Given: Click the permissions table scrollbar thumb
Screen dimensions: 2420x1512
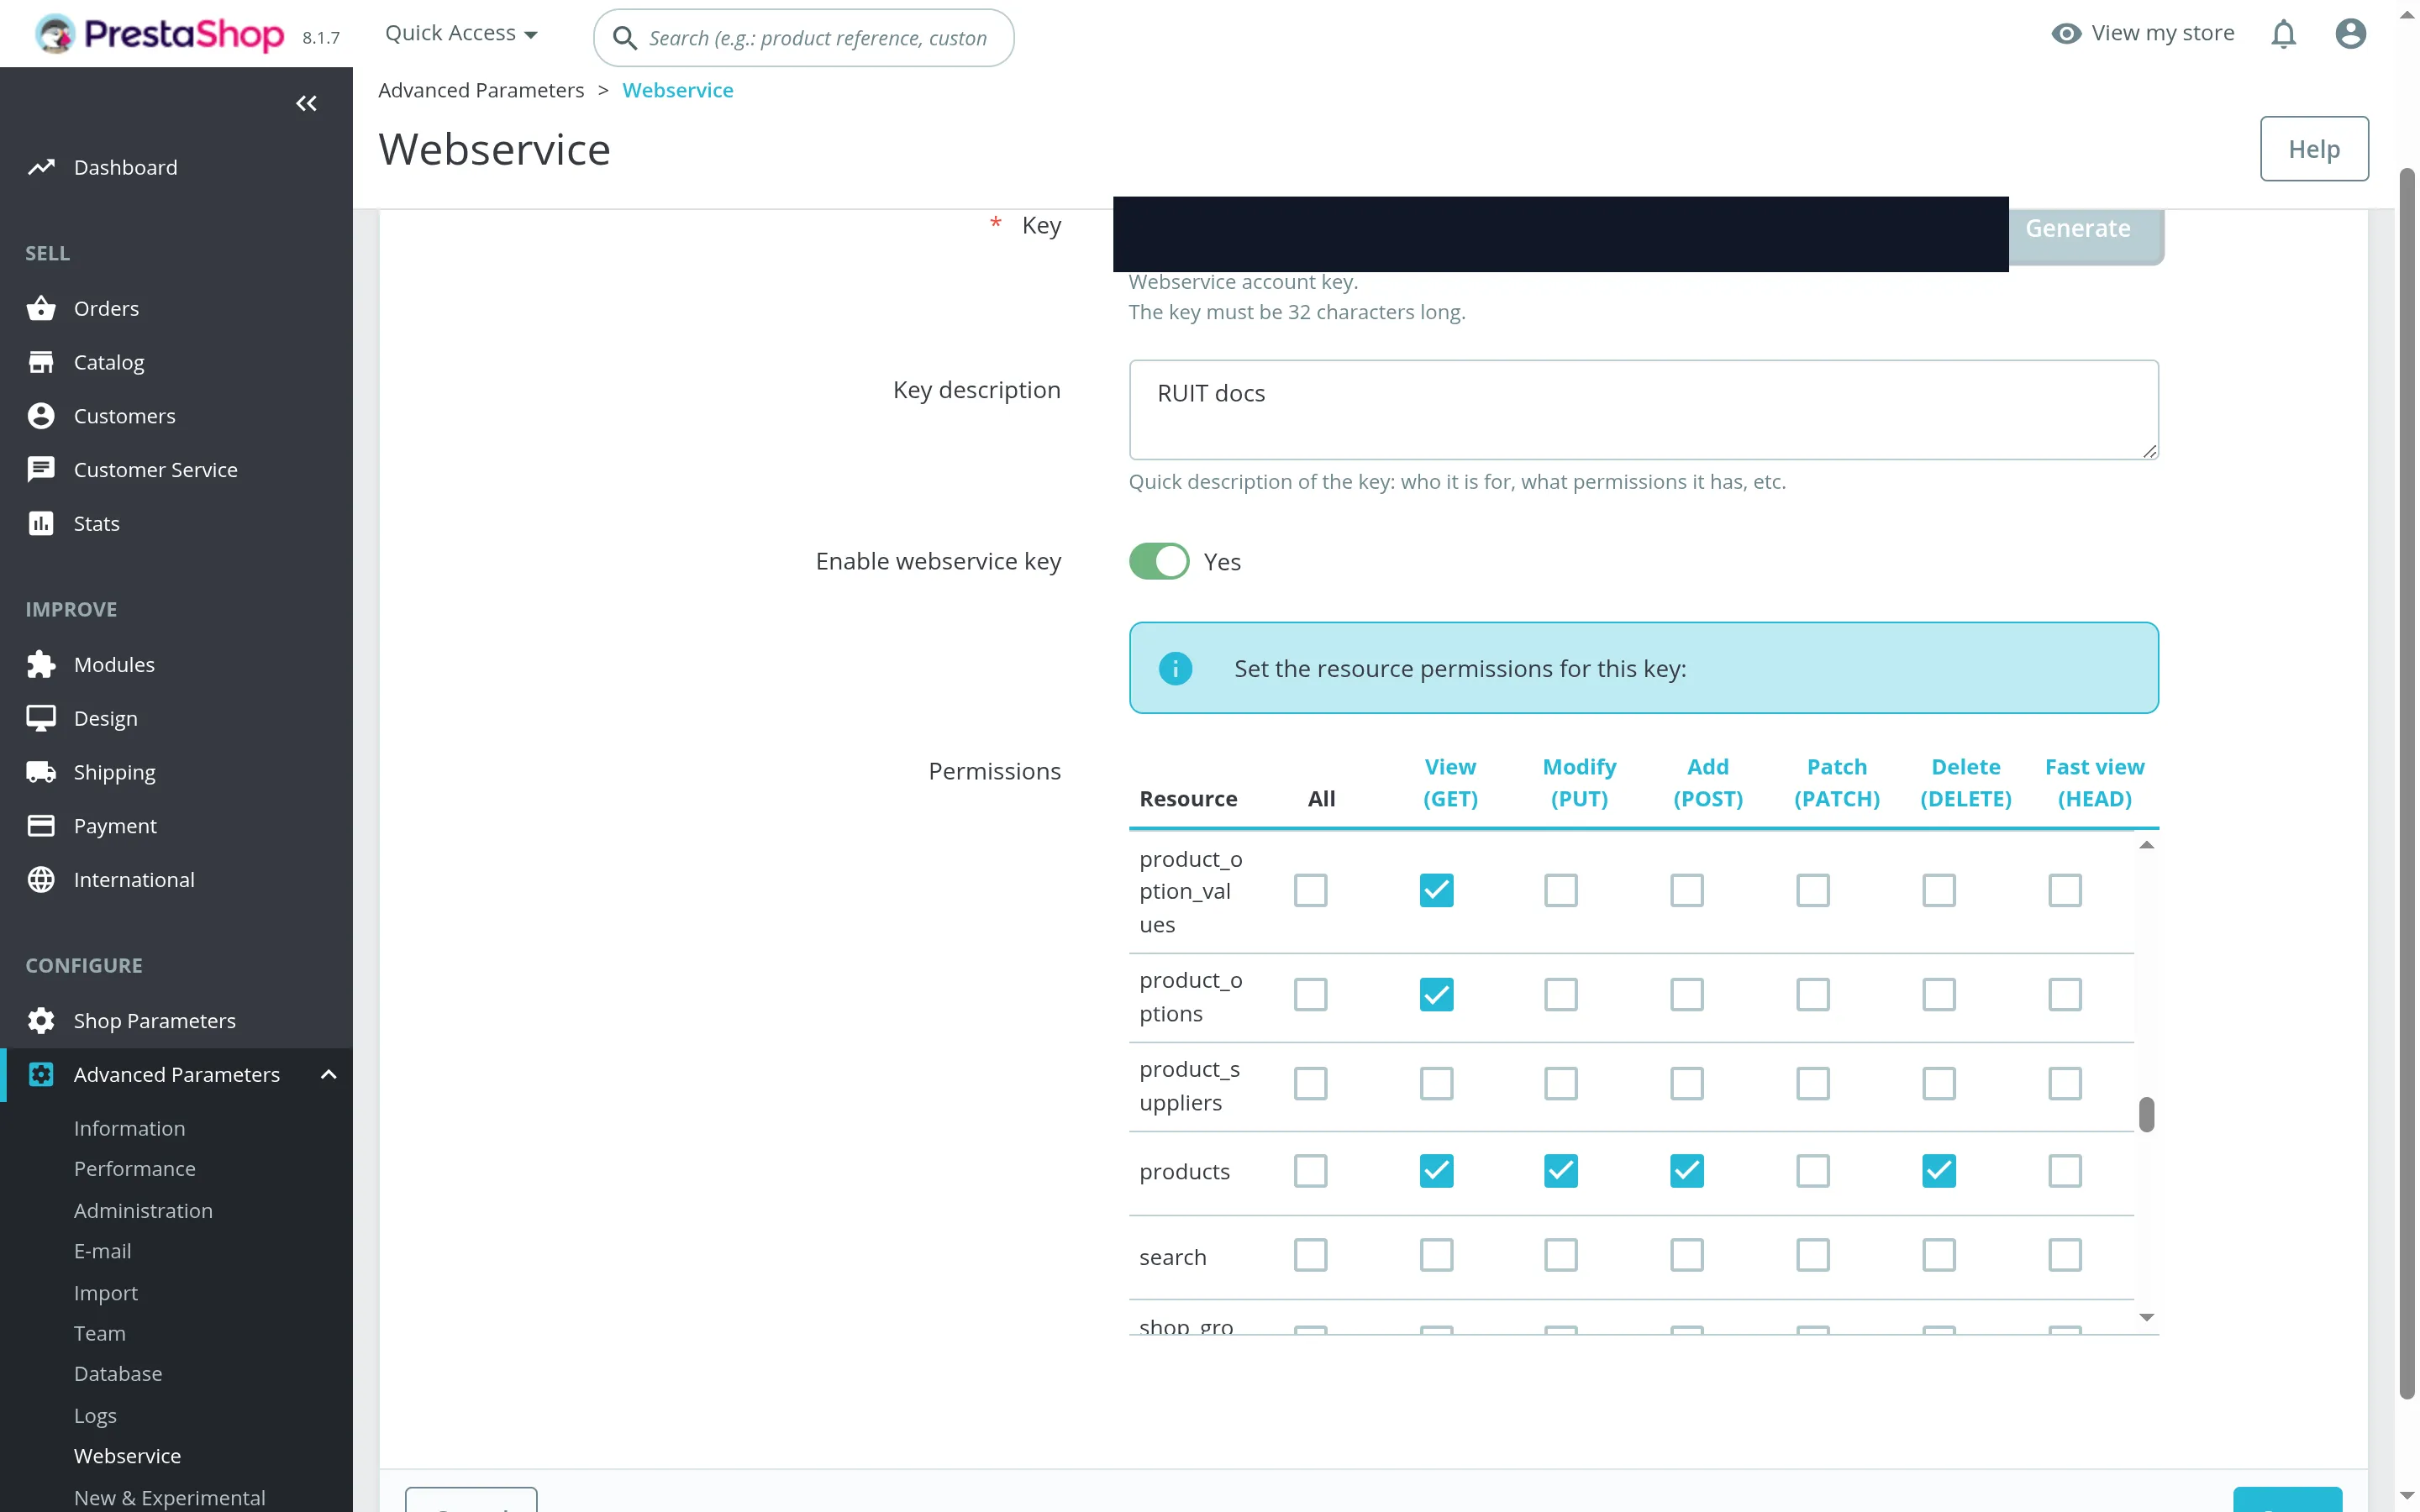Looking at the screenshot, I should 2146,1114.
